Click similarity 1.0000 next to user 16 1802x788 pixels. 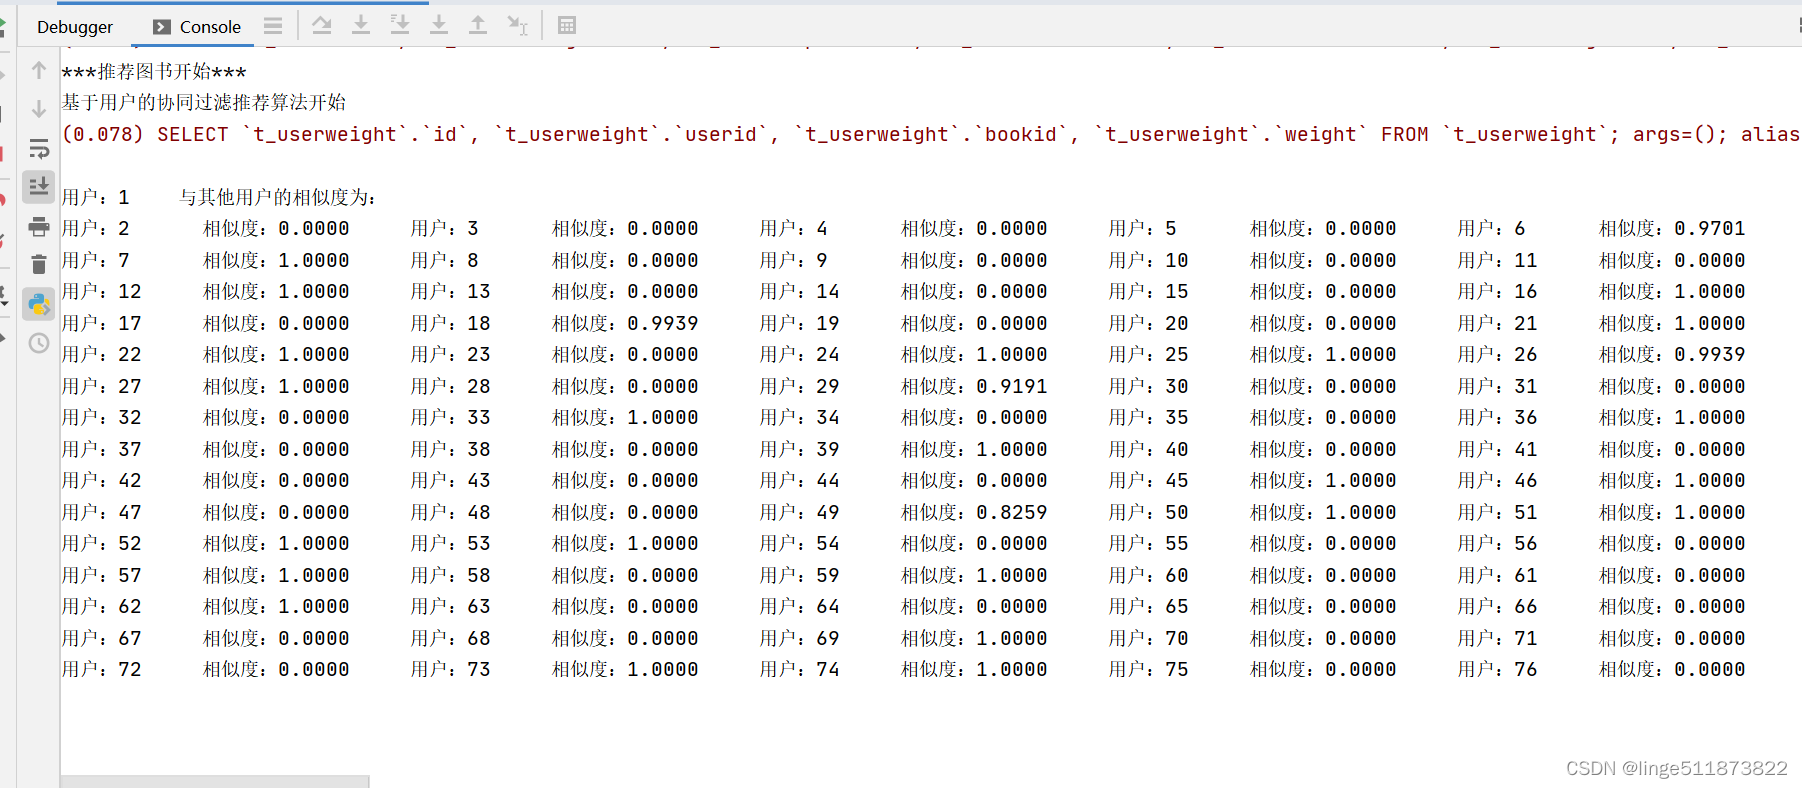(x=1710, y=291)
